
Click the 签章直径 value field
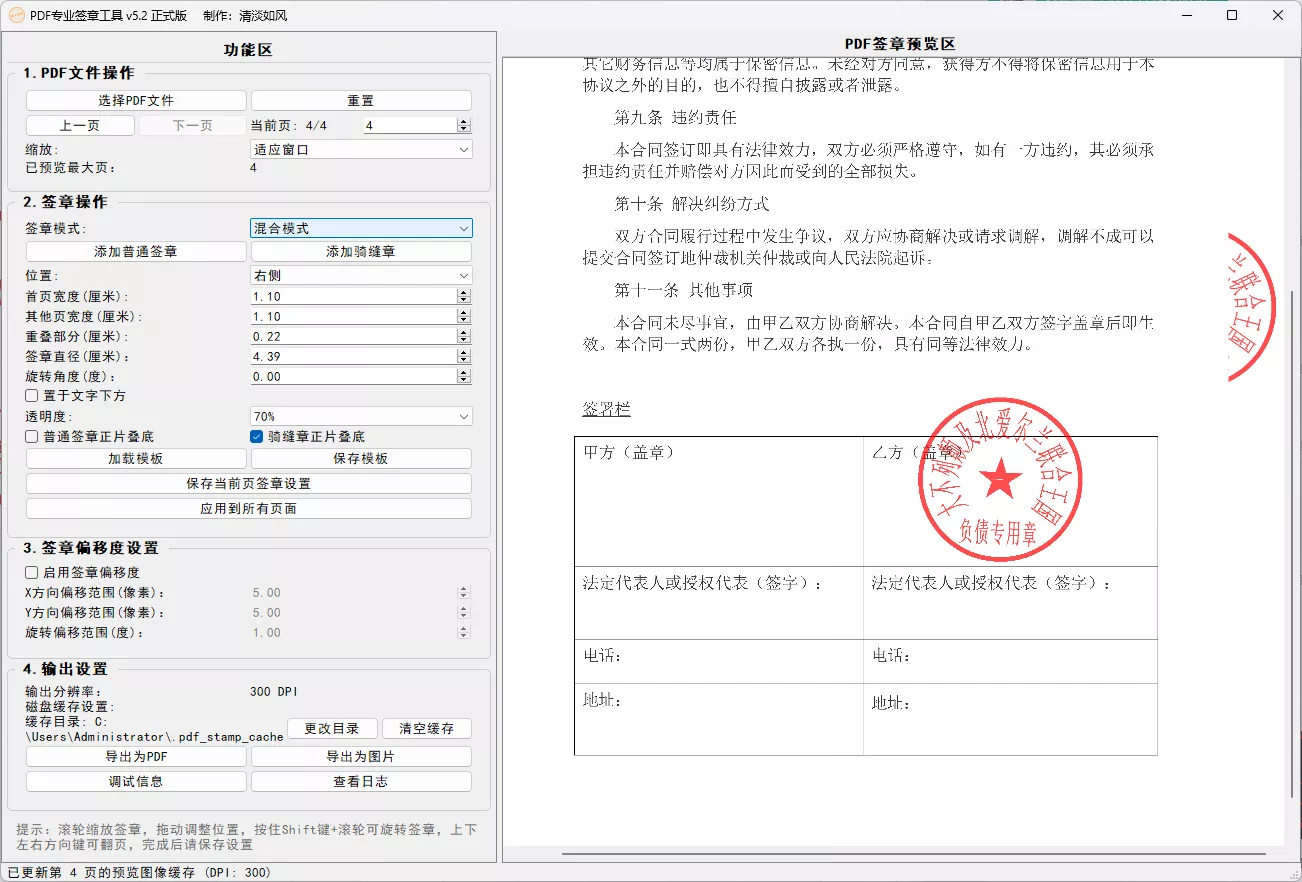click(x=354, y=356)
